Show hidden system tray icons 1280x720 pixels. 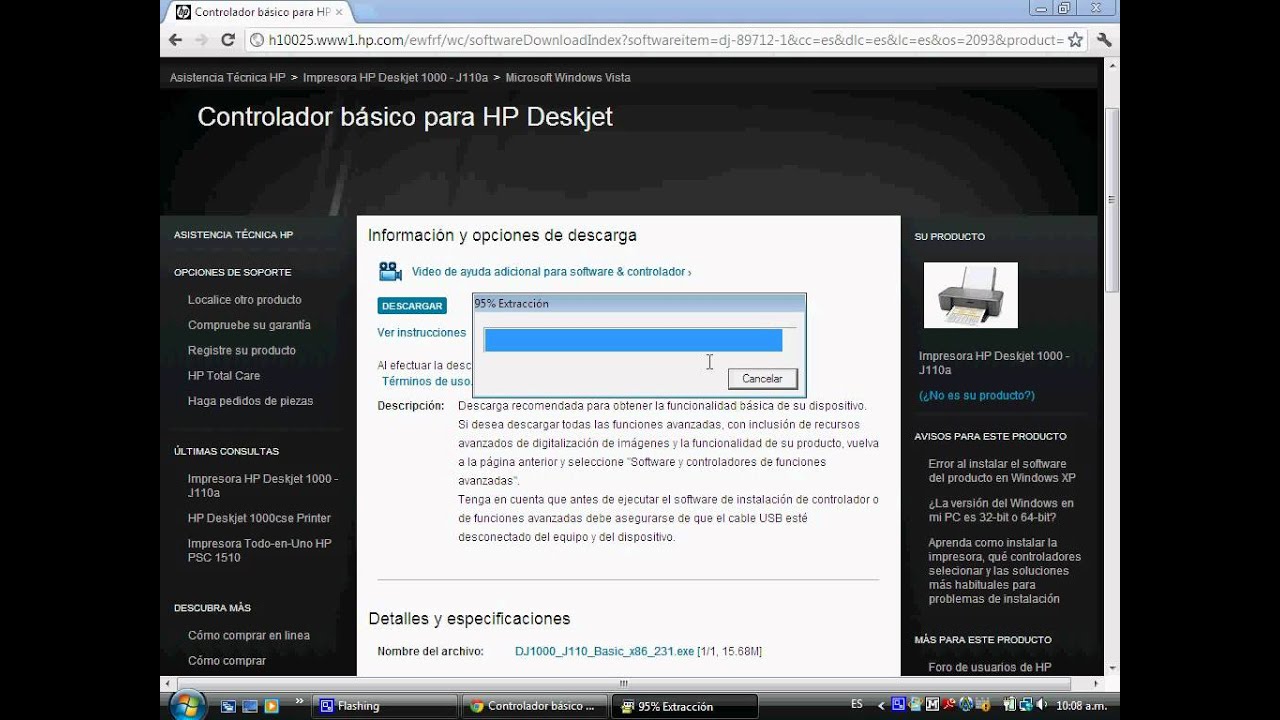[883, 706]
